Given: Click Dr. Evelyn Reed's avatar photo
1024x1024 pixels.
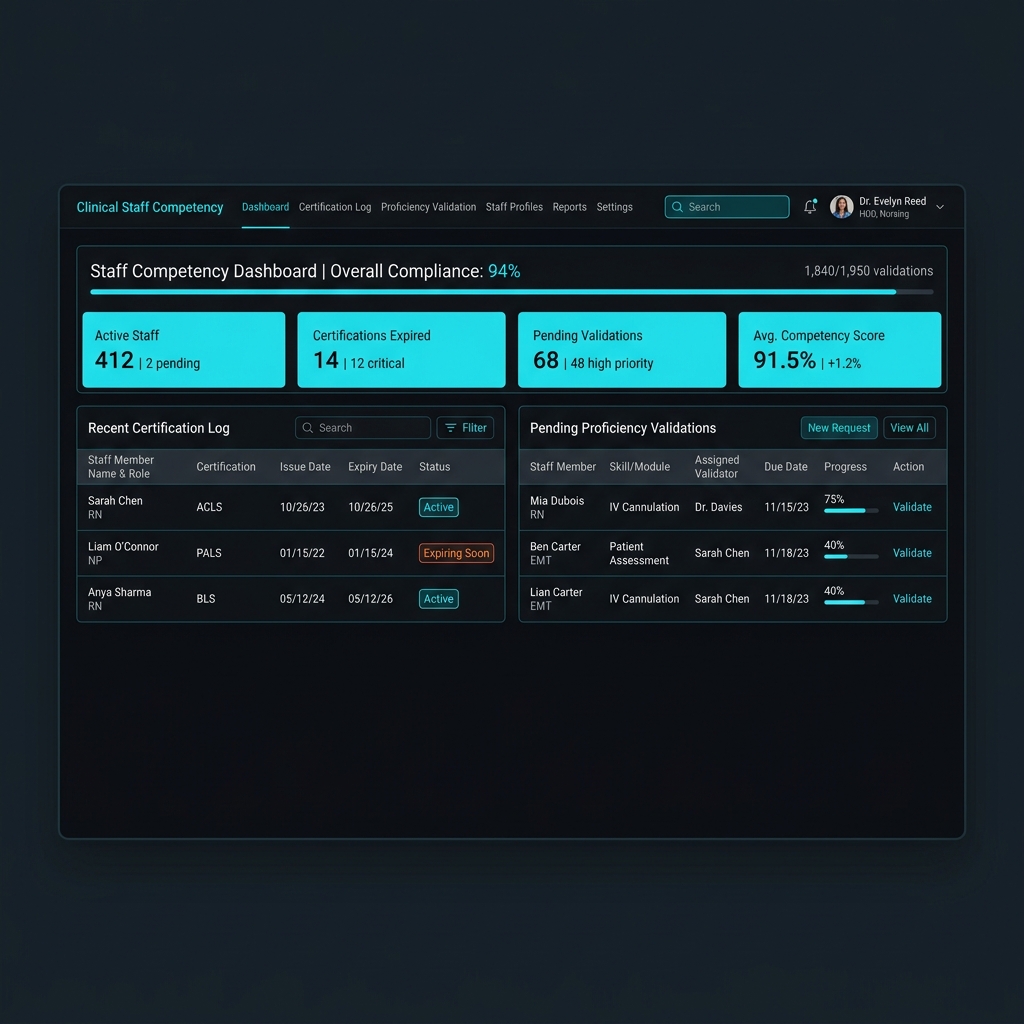Looking at the screenshot, I should (841, 206).
